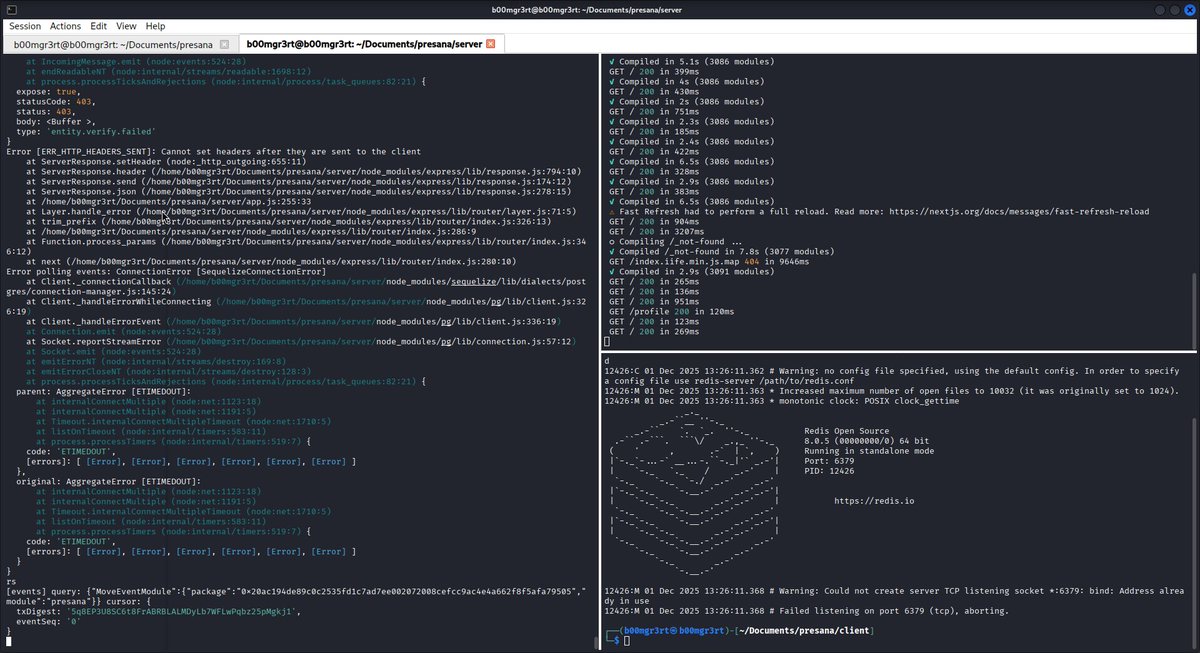Click the ~/Documents/presana/client prompt path
The height and width of the screenshot is (653, 1200).
(x=804, y=631)
